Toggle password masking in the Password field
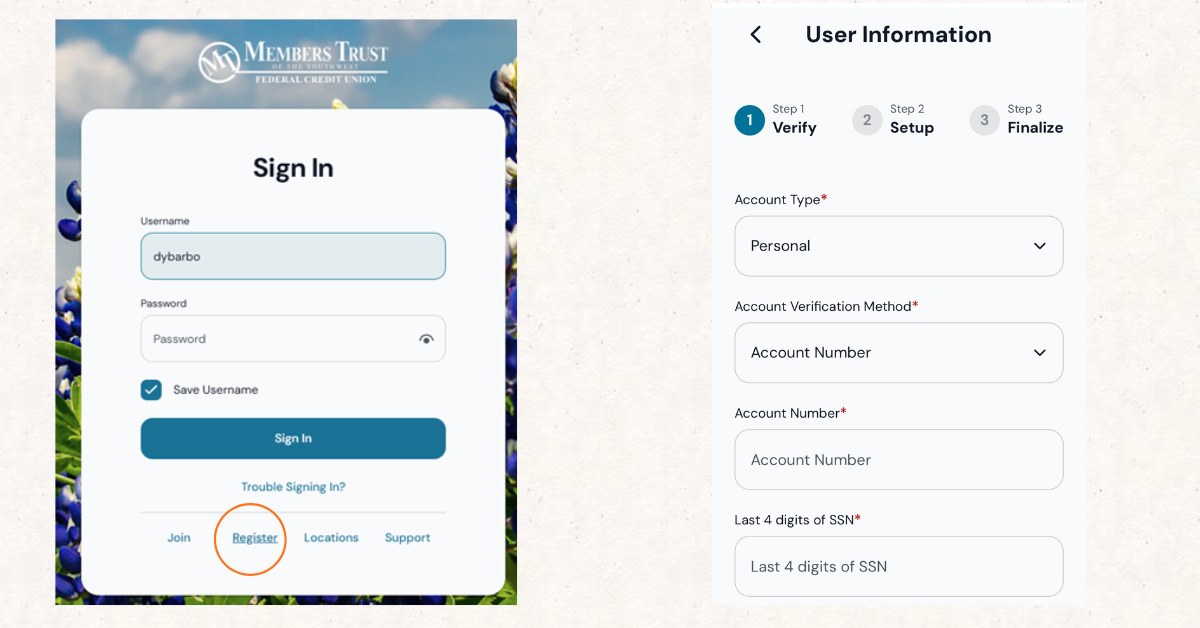This screenshot has height=628, width=1200. [427, 338]
